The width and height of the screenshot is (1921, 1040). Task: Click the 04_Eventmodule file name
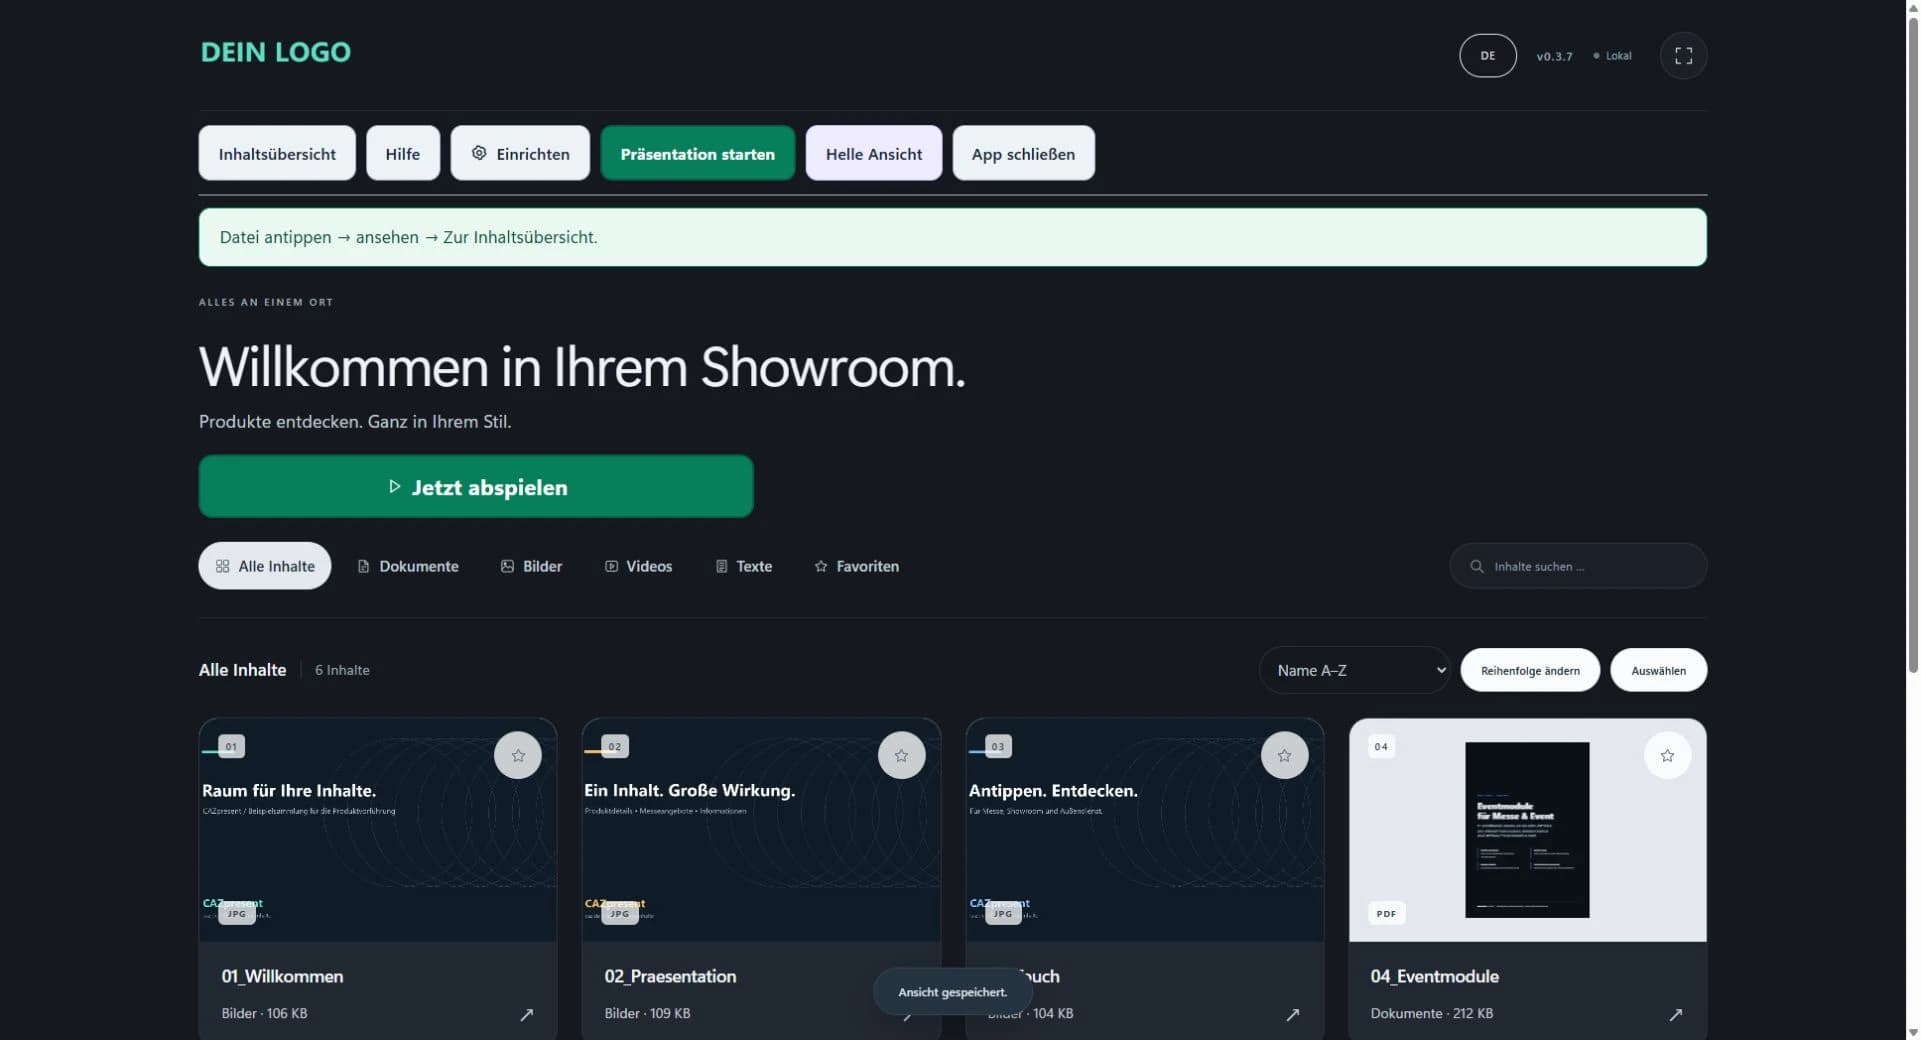click(x=1434, y=976)
